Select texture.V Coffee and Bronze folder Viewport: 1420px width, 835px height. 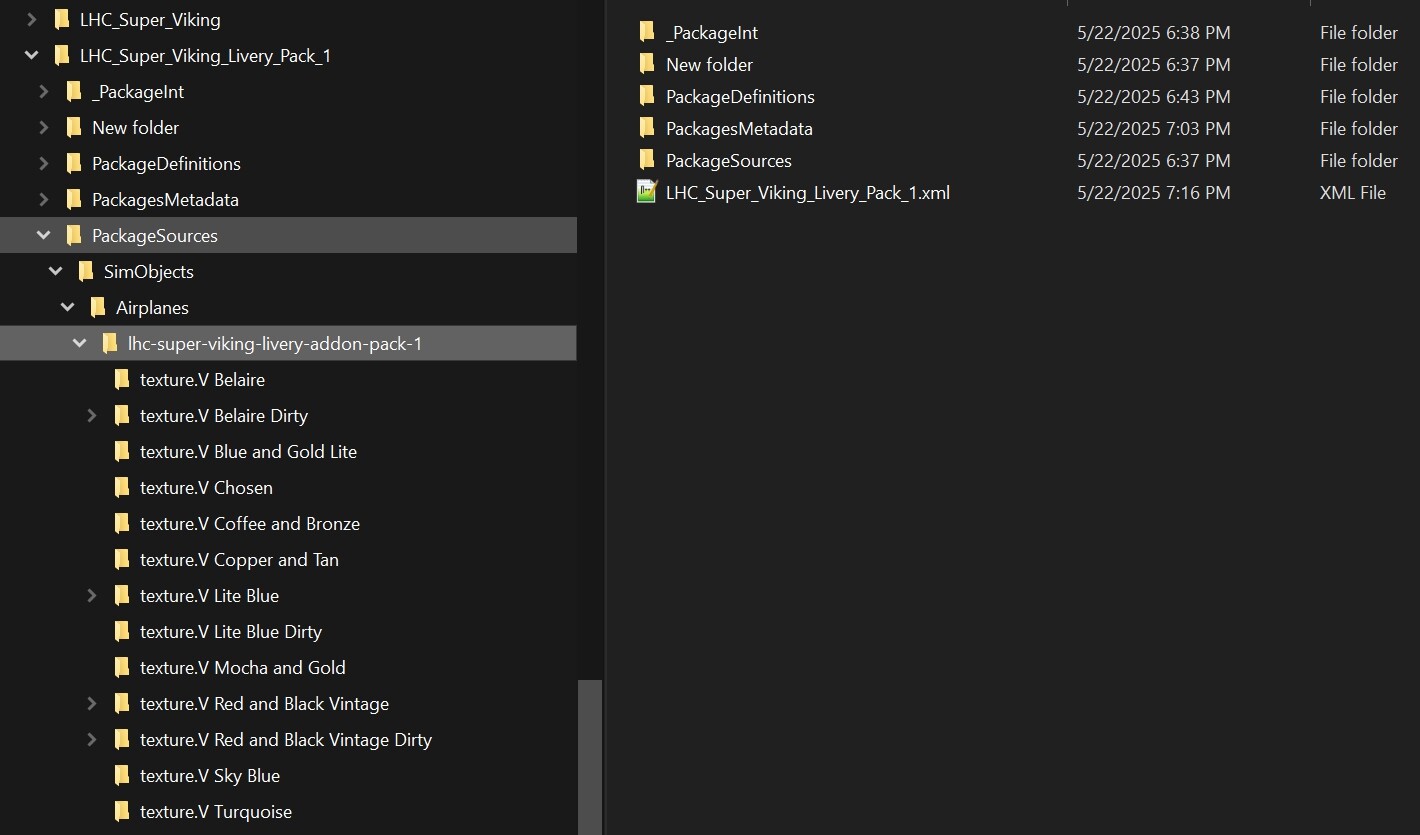click(x=250, y=524)
